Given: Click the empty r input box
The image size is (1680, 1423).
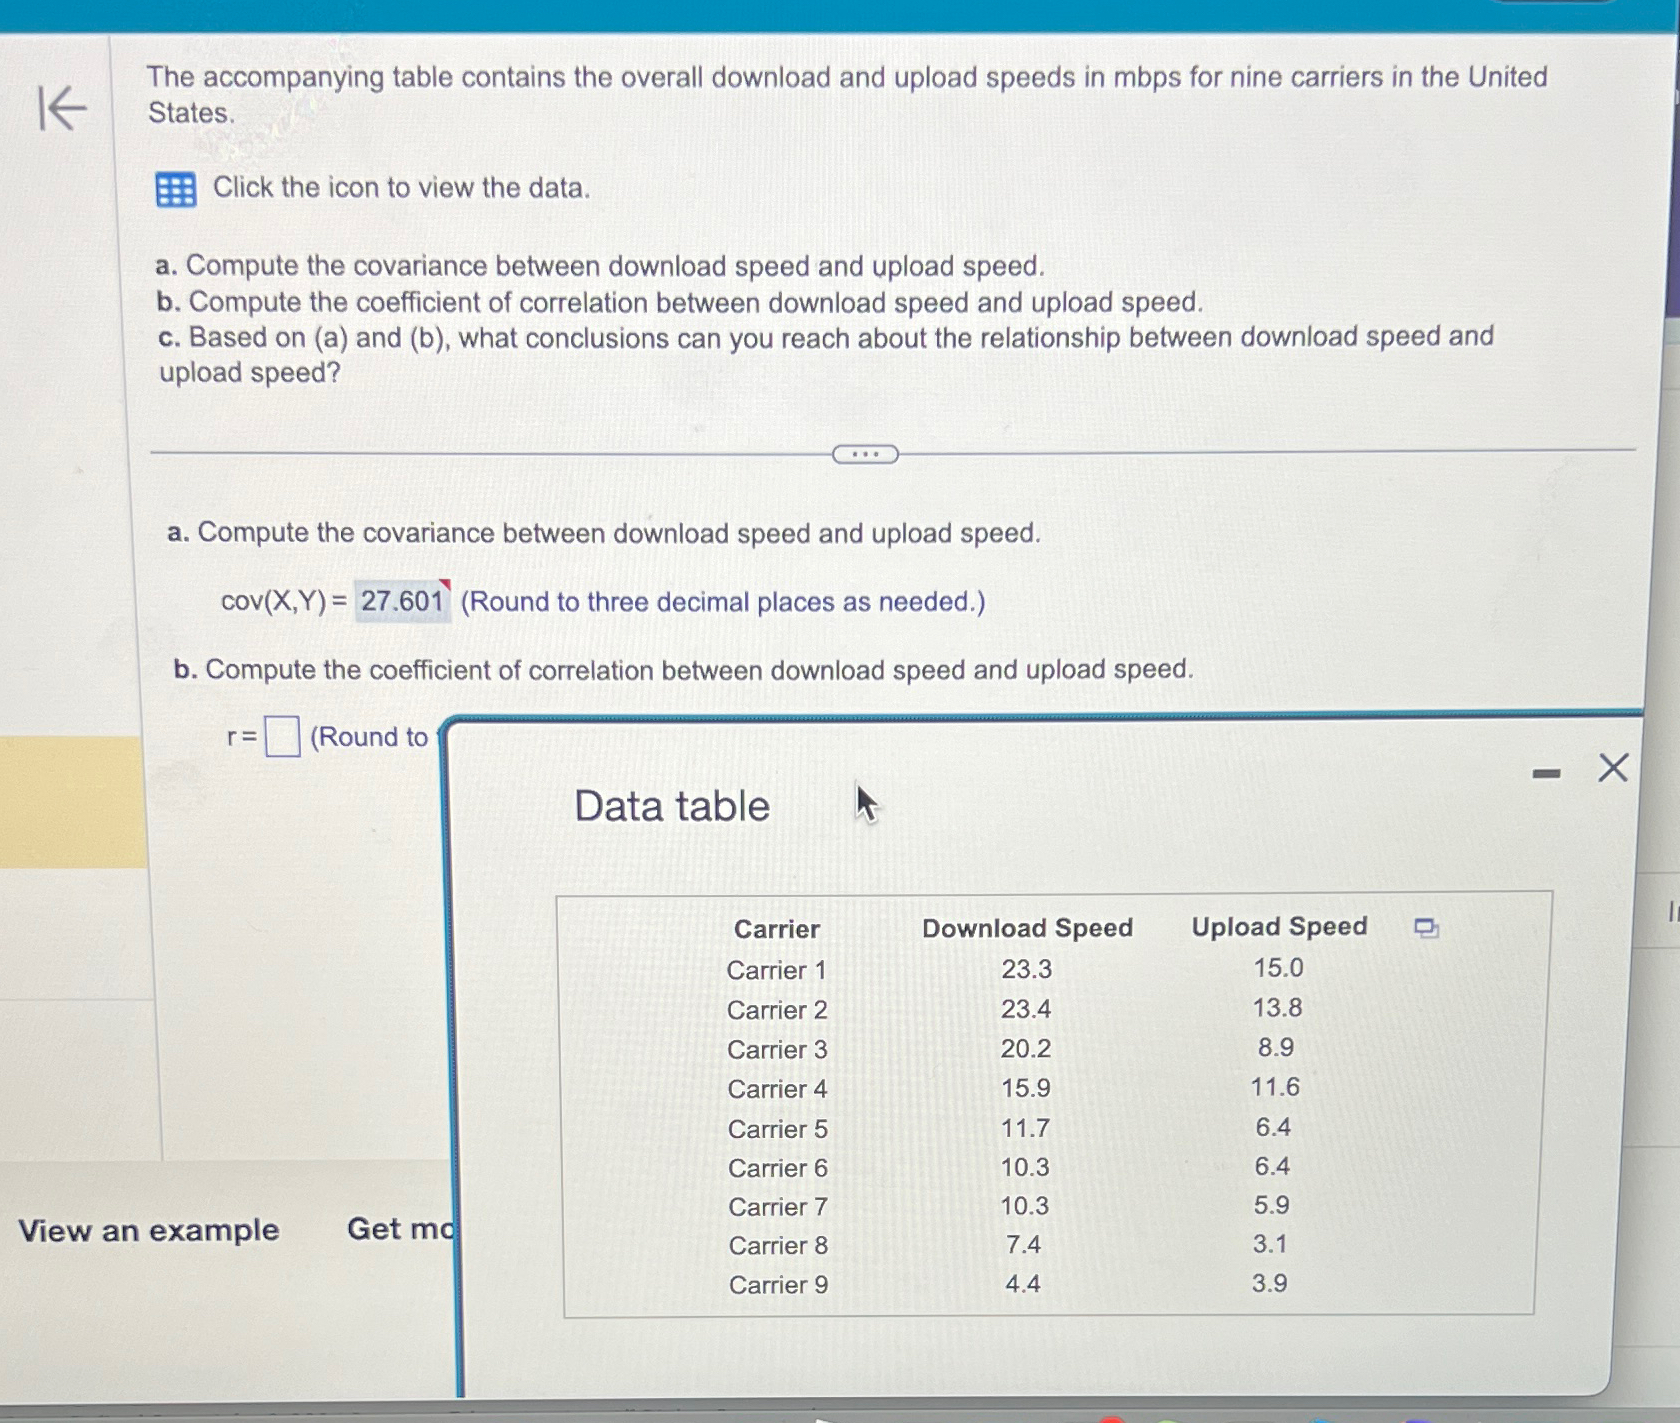Looking at the screenshot, I should [x=283, y=737].
